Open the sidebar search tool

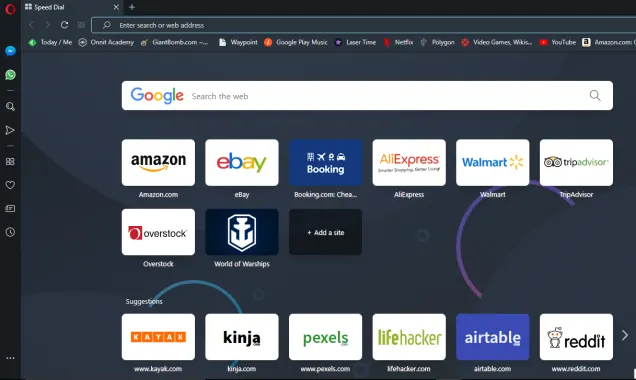point(10,106)
